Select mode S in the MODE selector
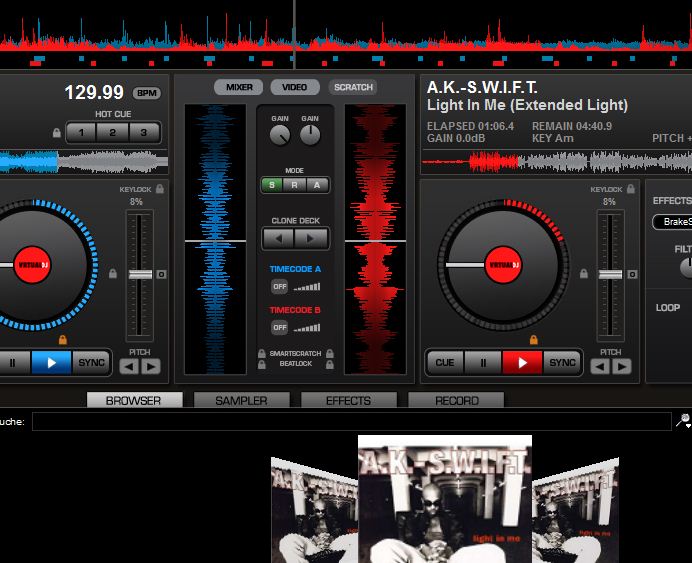 [272, 185]
